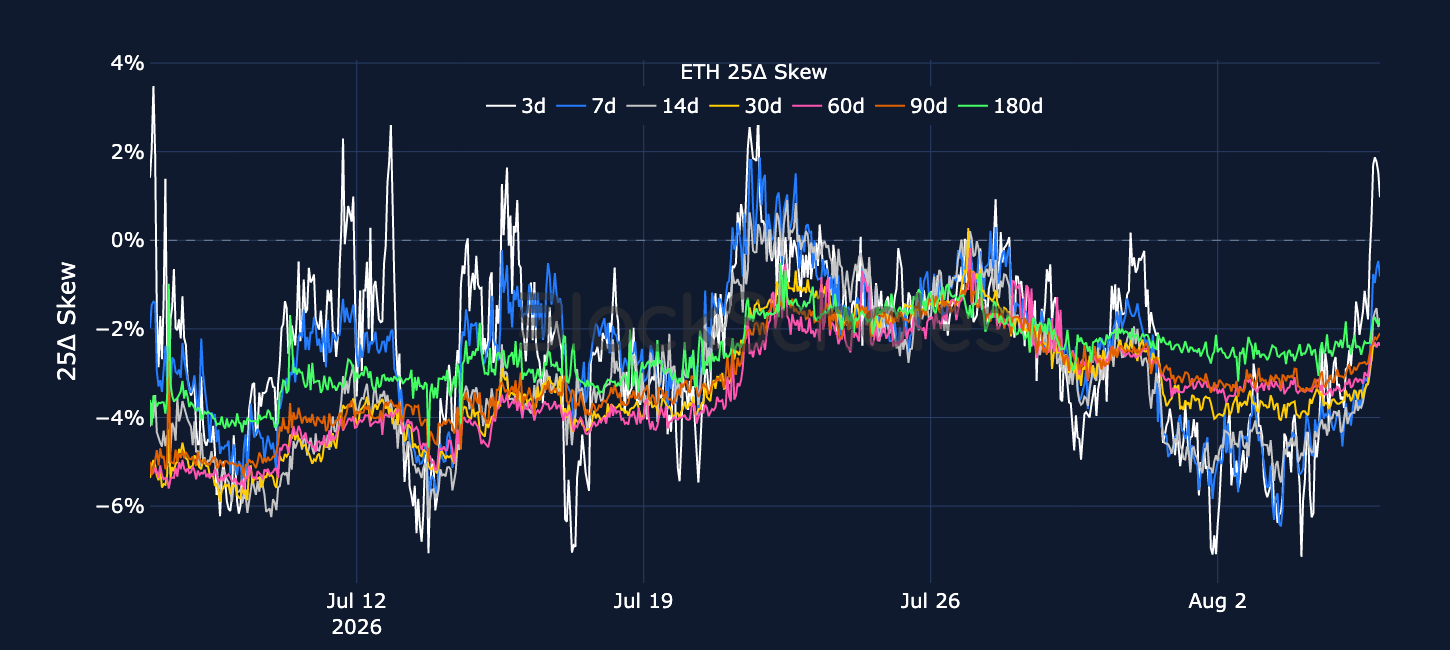
Task: Click the 4% y-axis label
Action: point(128,63)
